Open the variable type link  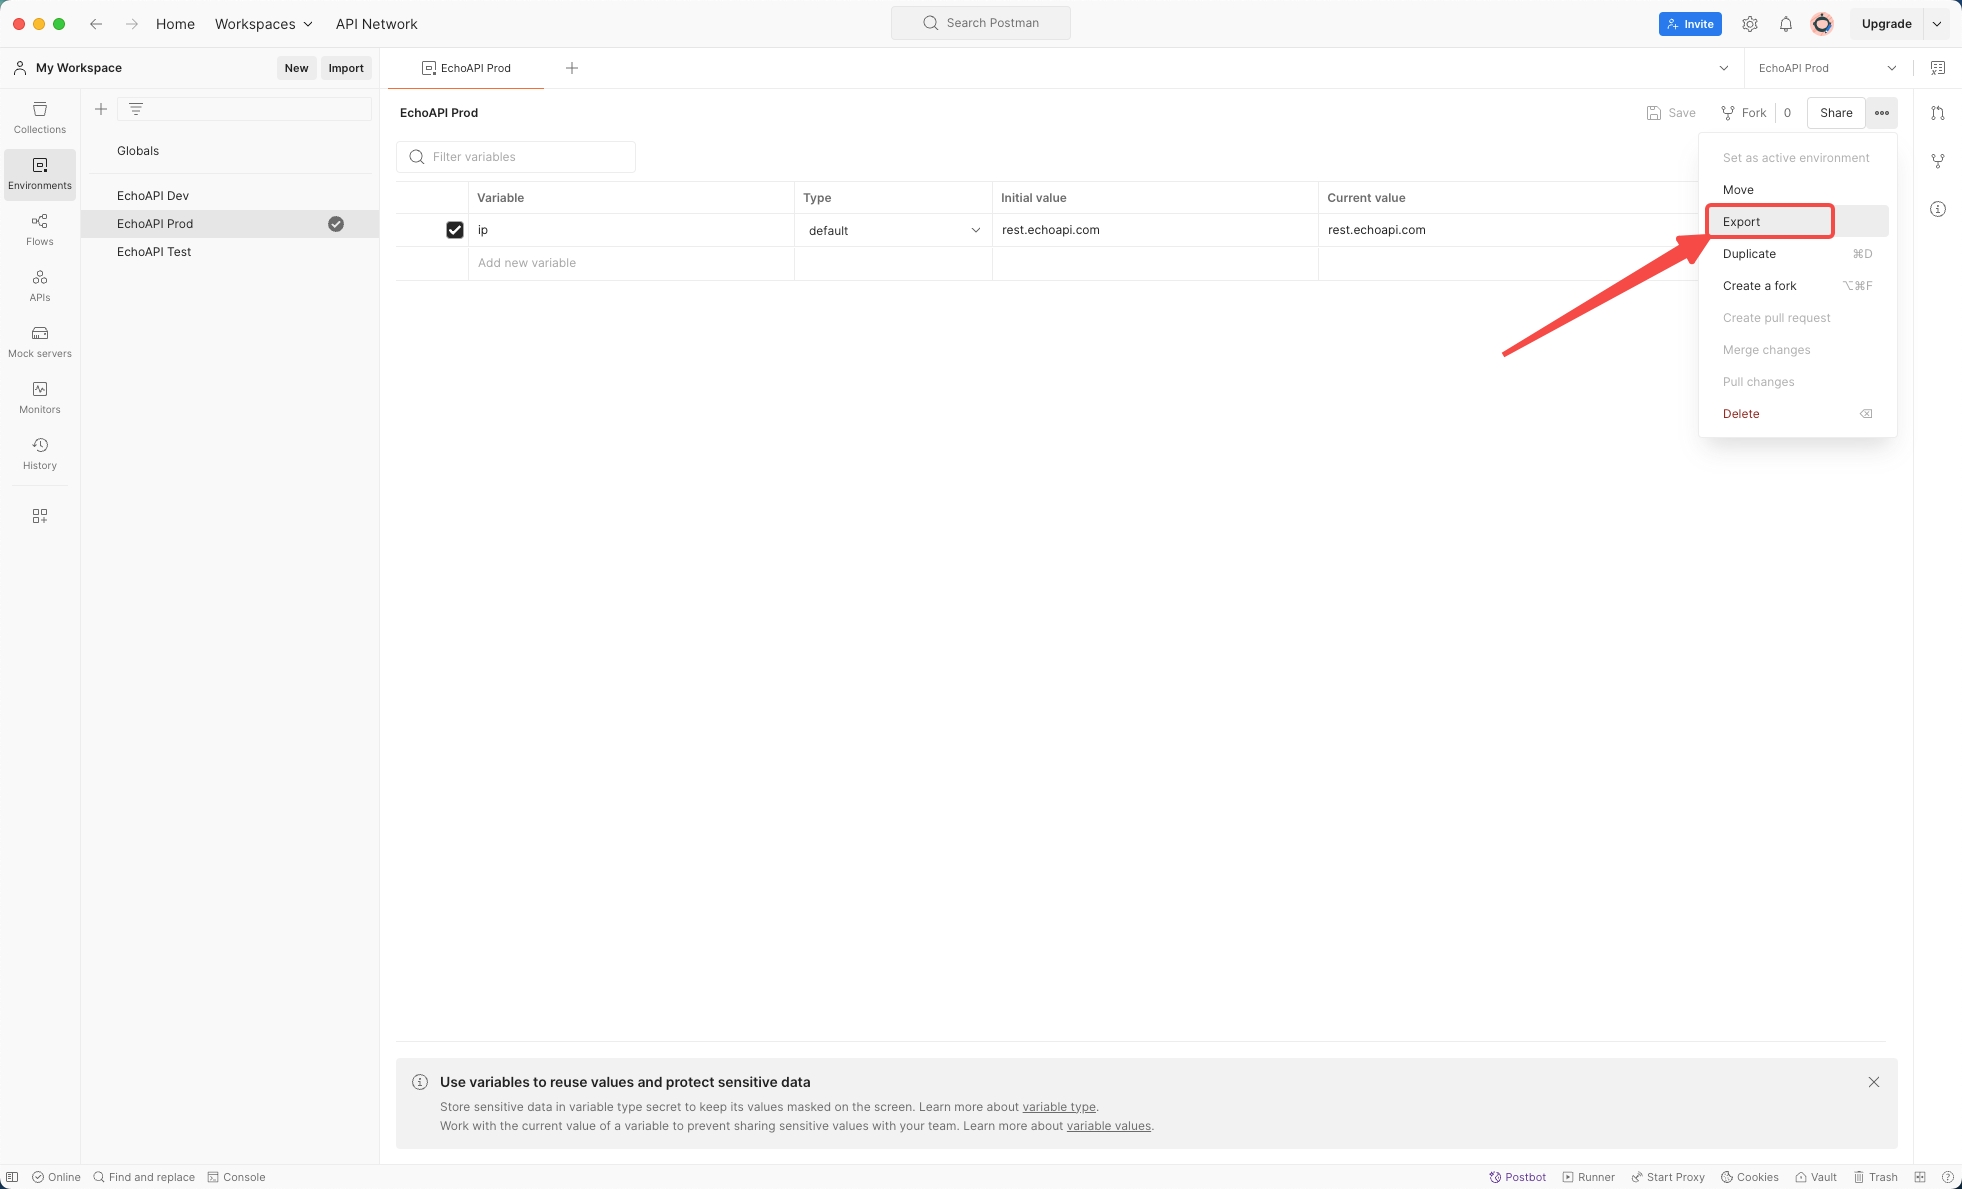[1059, 1107]
